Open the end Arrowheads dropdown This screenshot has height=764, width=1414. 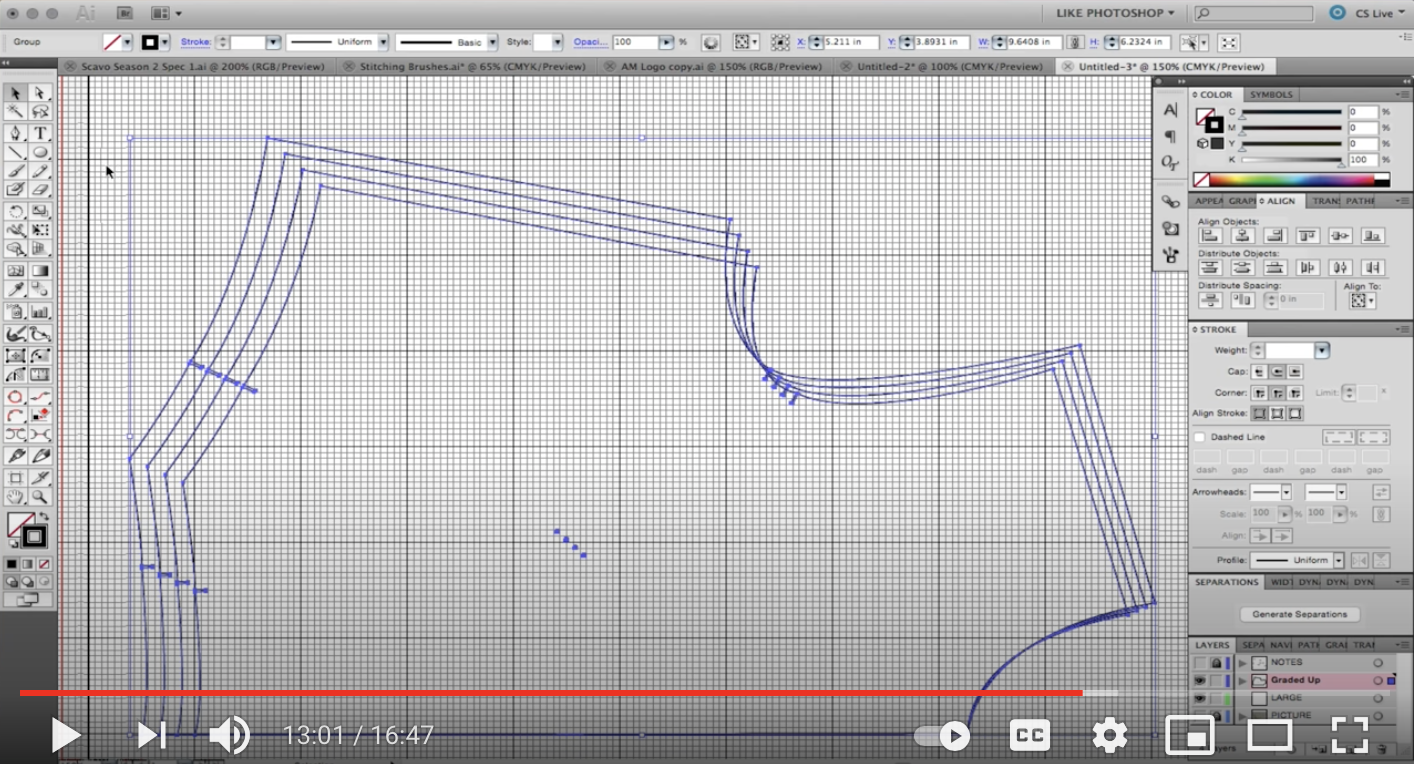(1340, 492)
